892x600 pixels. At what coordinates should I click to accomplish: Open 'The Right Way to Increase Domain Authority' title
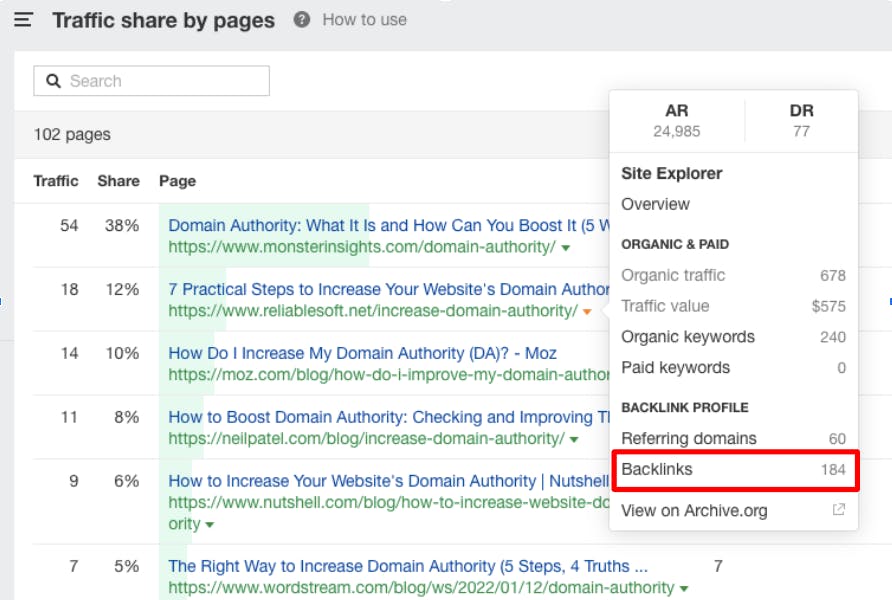click(x=408, y=566)
